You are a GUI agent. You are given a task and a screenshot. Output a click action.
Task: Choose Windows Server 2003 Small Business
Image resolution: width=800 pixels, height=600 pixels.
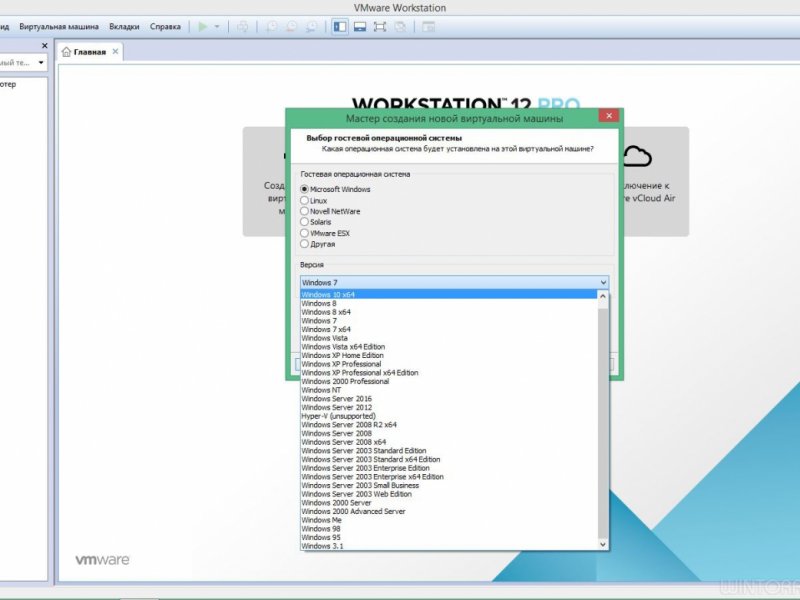(448, 485)
